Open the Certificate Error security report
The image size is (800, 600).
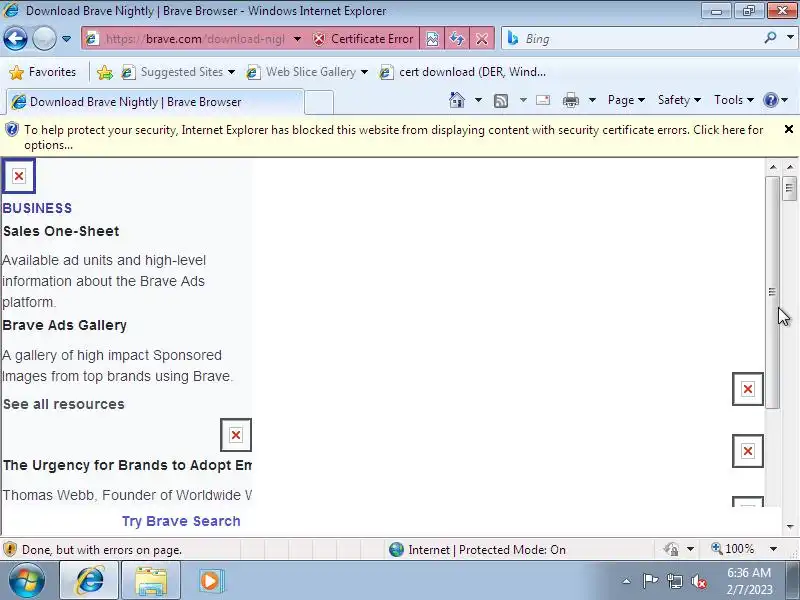coord(363,39)
